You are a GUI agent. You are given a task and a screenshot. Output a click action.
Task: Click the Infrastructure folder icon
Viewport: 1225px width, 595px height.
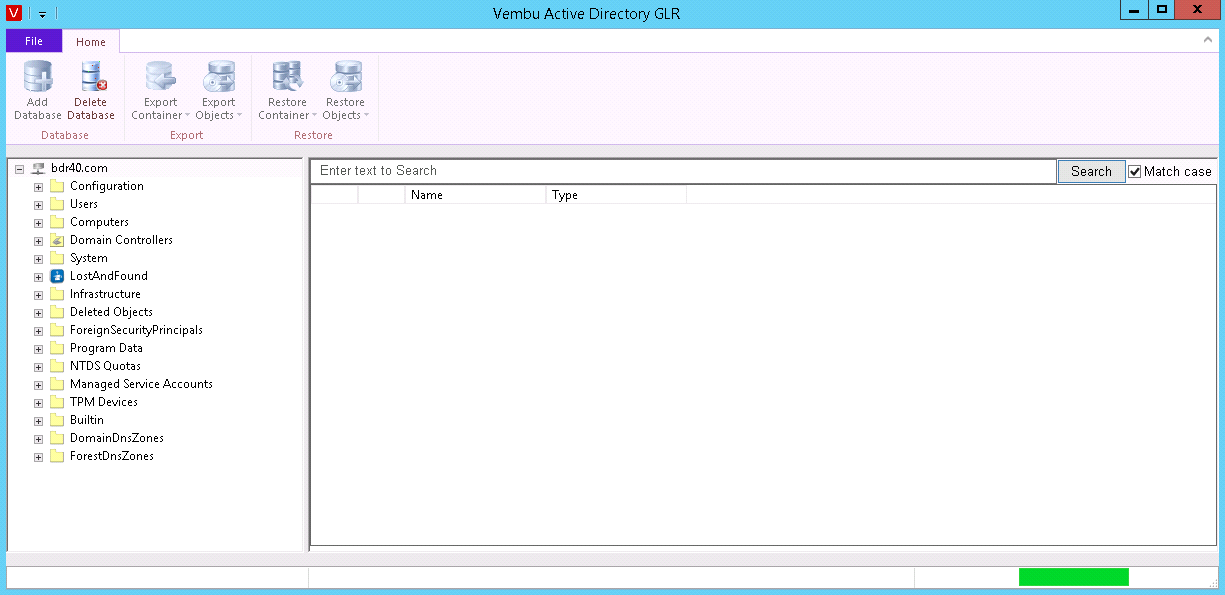point(57,294)
